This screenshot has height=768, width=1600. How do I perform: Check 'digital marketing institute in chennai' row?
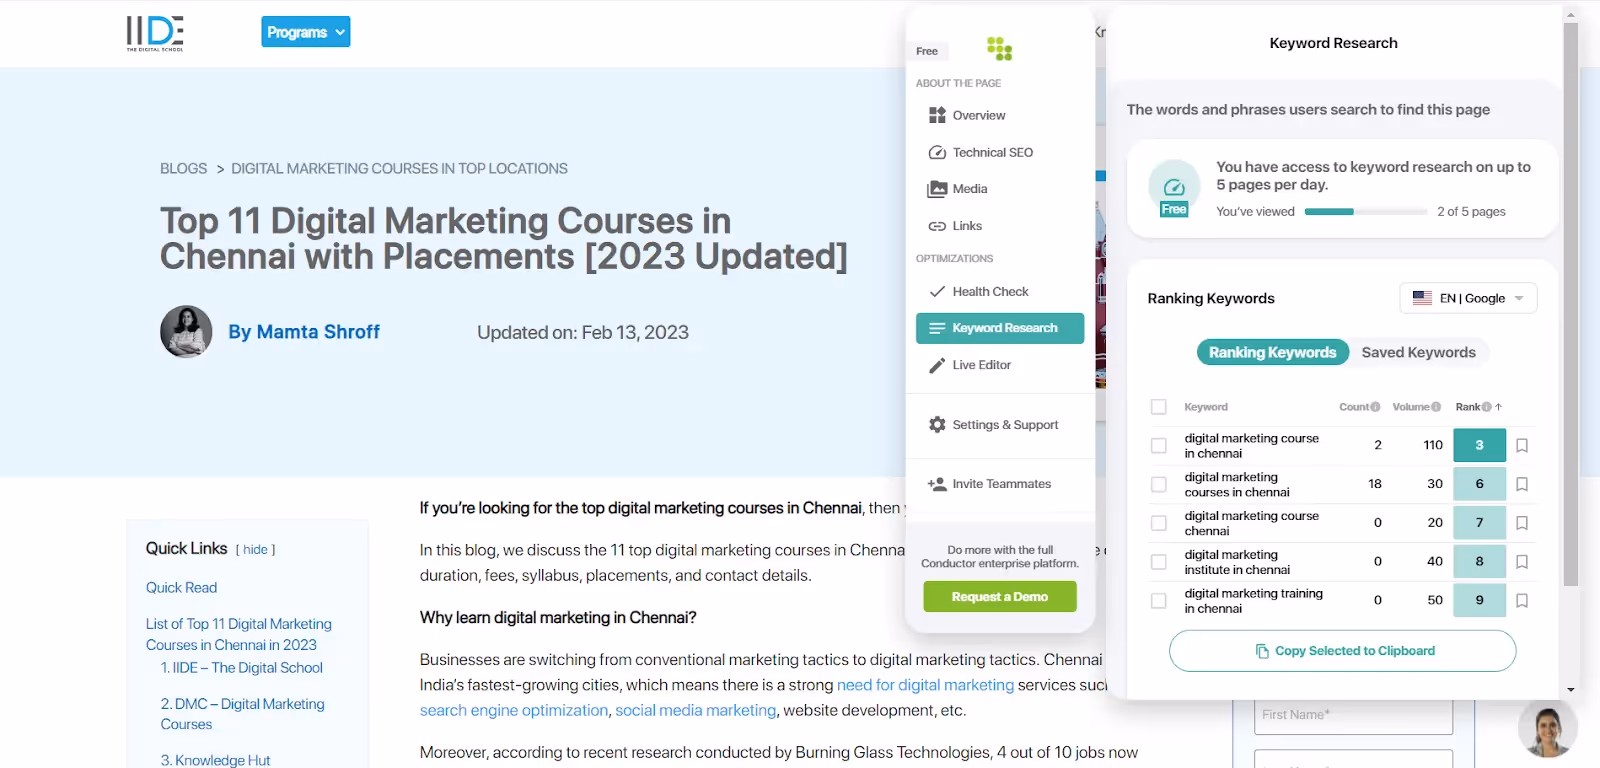(1158, 562)
